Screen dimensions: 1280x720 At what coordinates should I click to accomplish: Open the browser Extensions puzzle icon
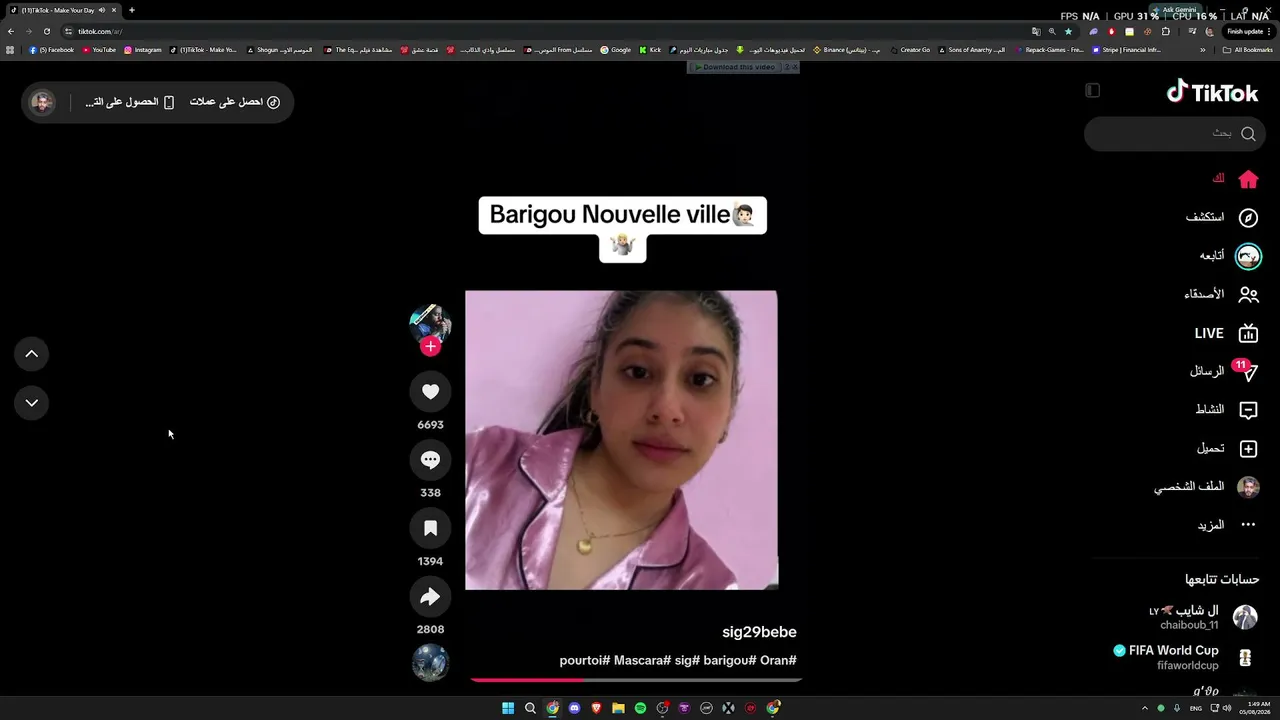(1165, 31)
